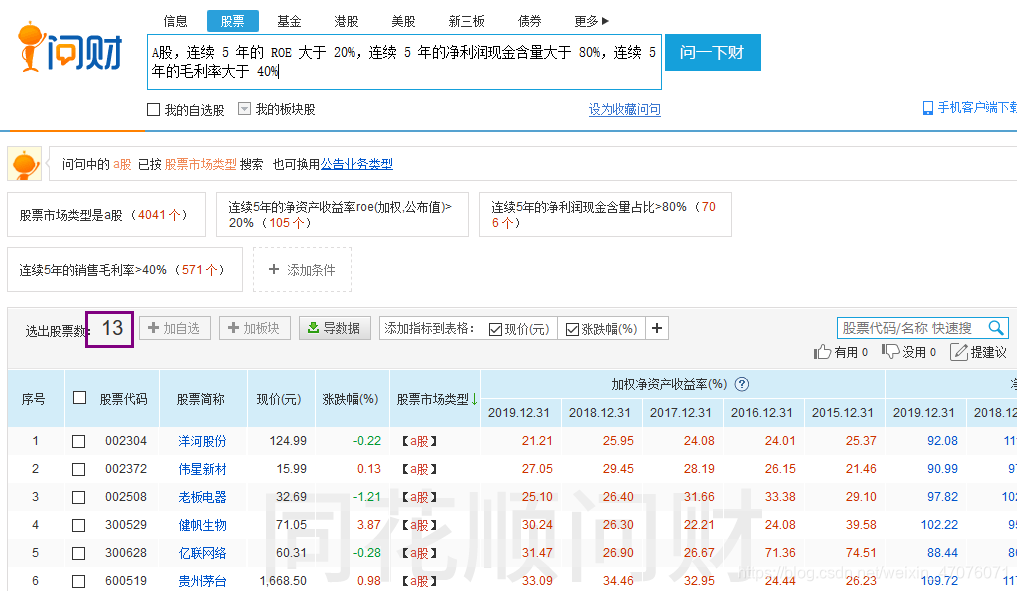Click the 股票市场类型是a股 condition box

coord(106,215)
